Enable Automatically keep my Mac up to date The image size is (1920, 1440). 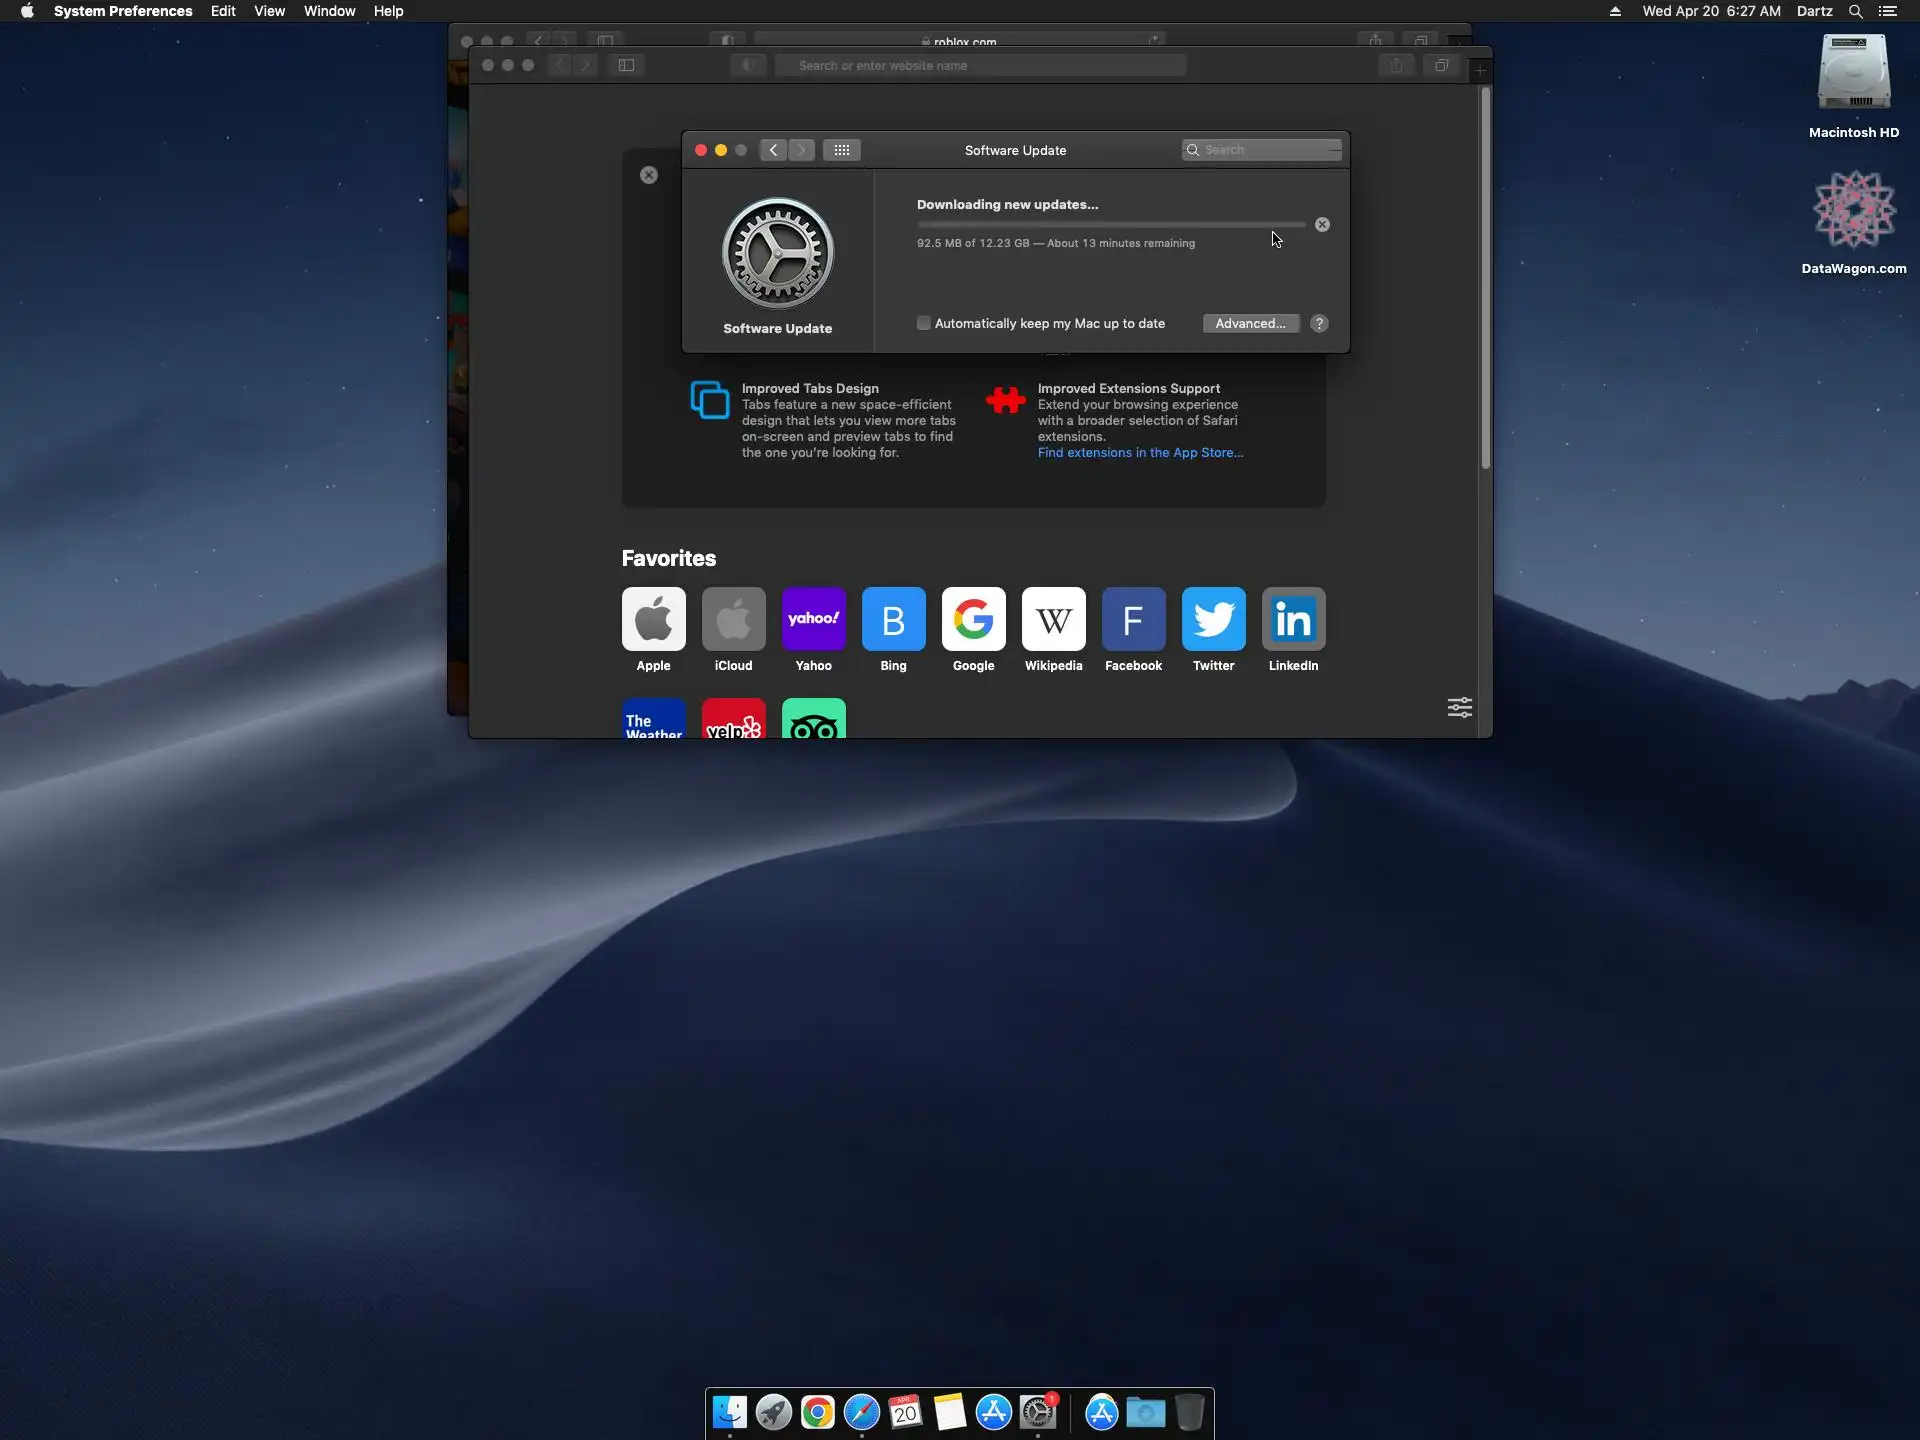click(x=924, y=323)
